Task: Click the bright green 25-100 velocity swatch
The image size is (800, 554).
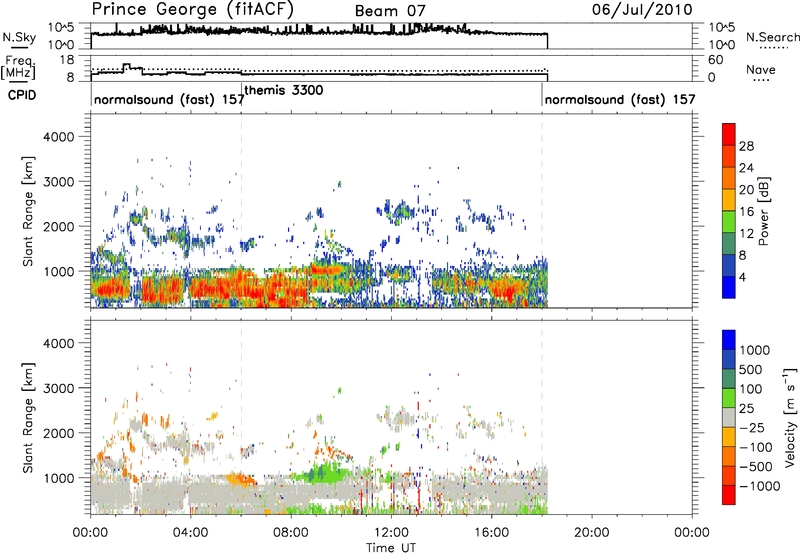Action: (x=729, y=398)
